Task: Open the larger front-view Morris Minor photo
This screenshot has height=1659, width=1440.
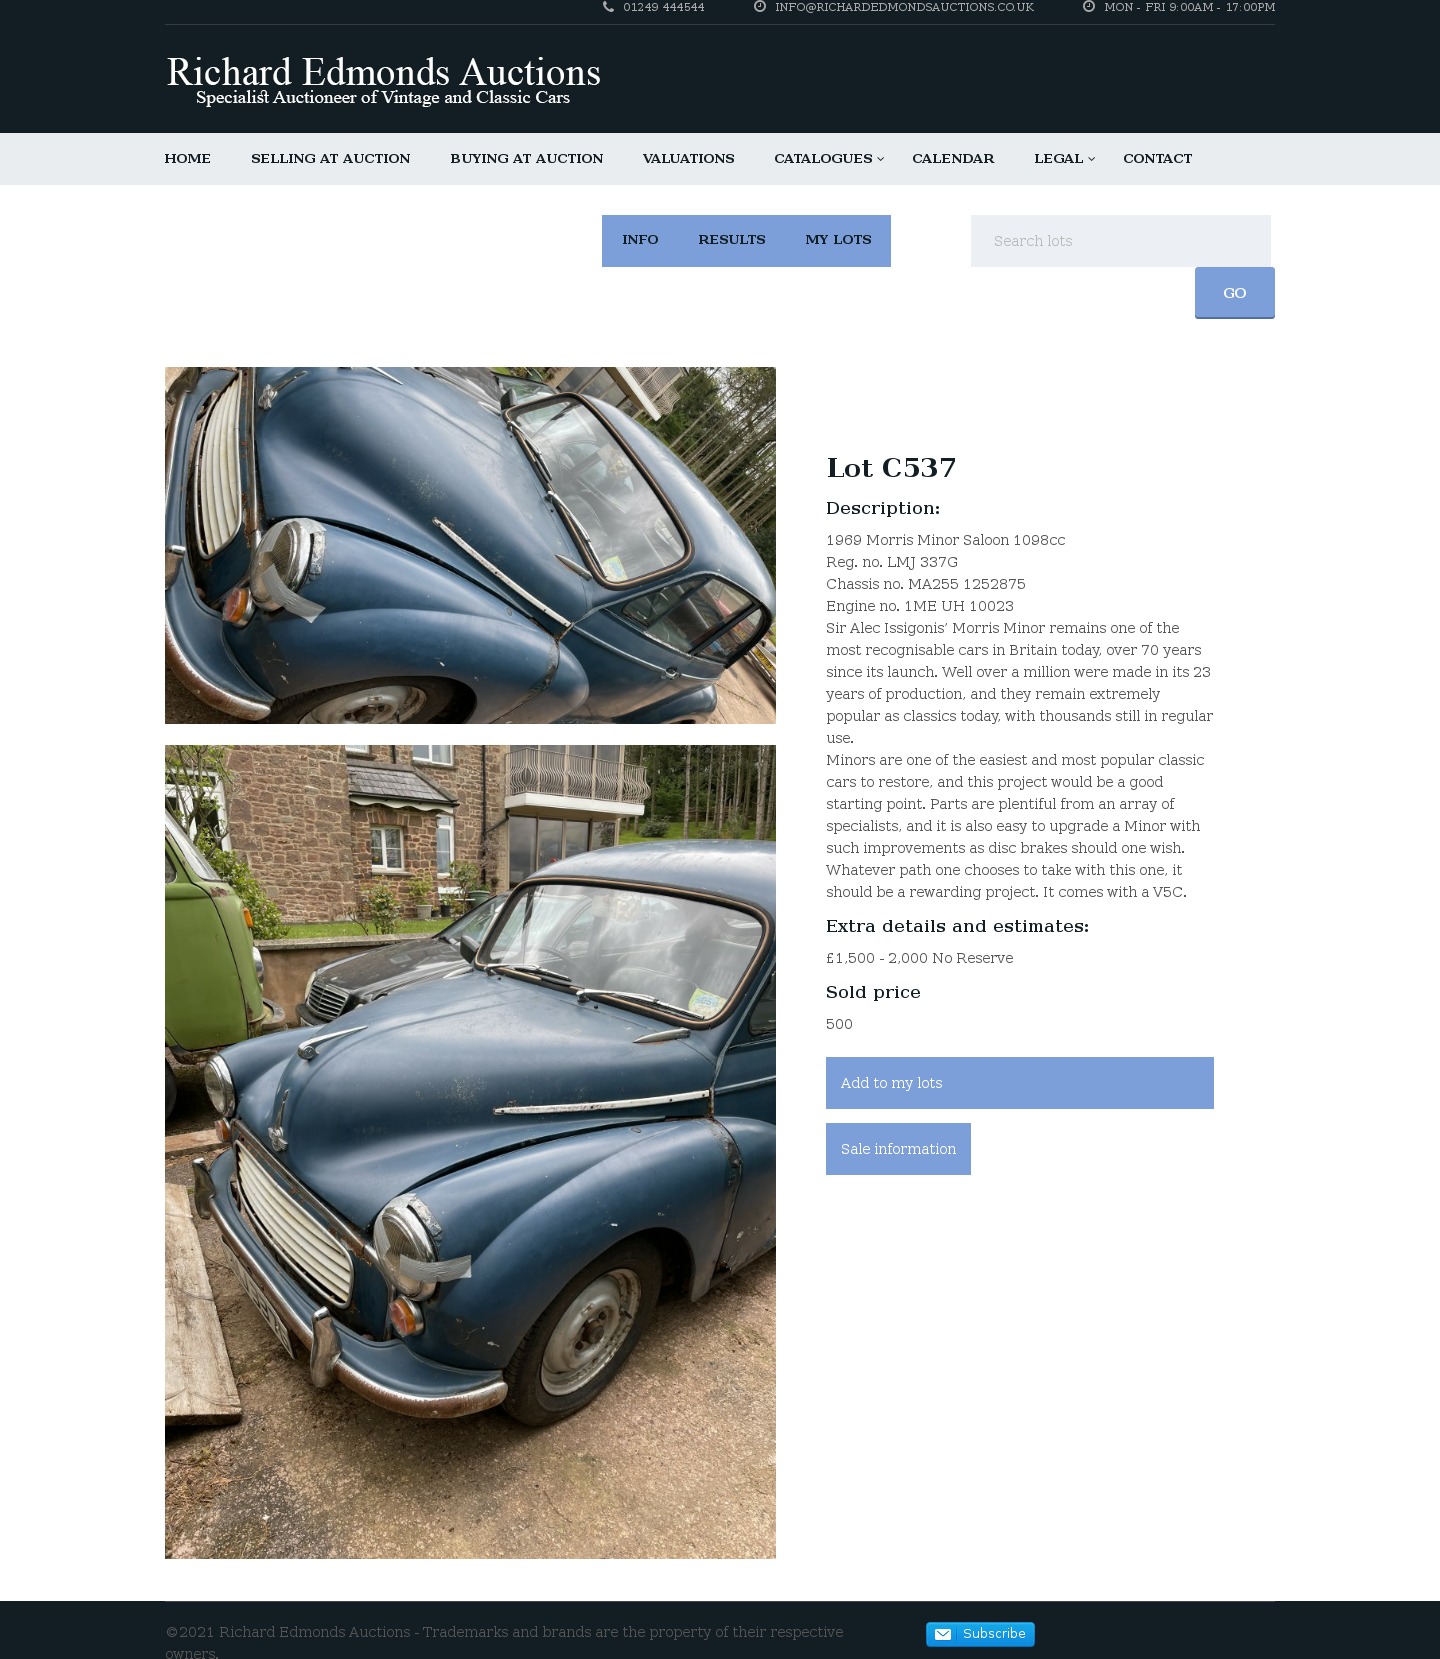Action: 470,1152
